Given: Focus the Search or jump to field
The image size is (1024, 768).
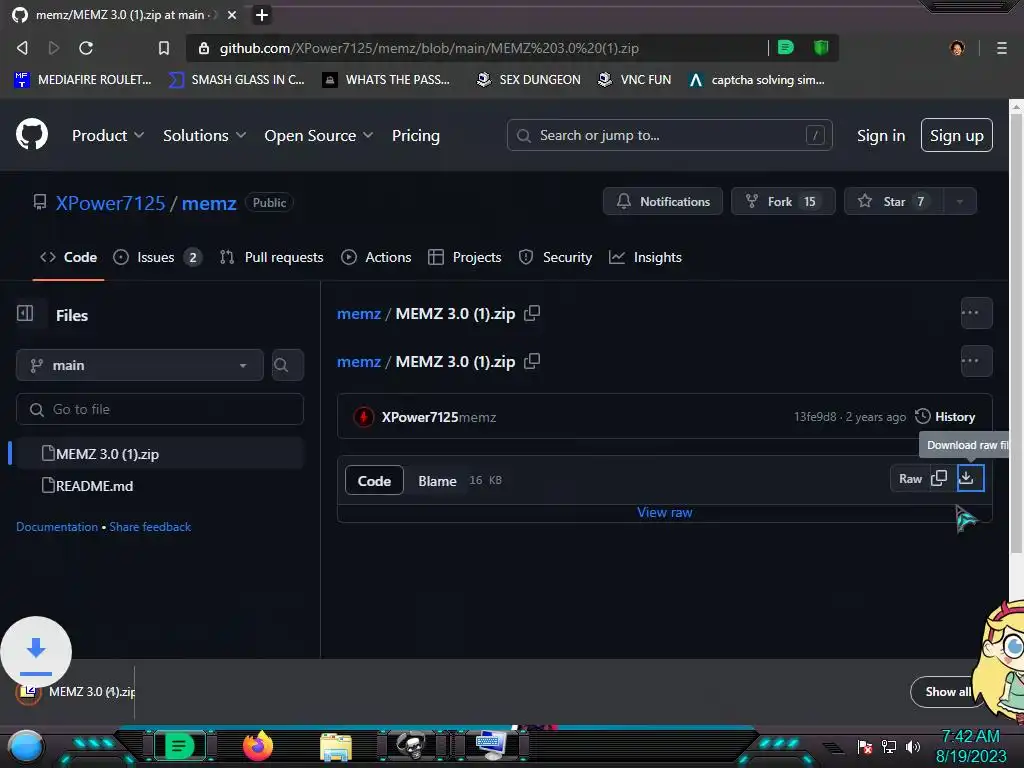Looking at the screenshot, I should coord(669,135).
